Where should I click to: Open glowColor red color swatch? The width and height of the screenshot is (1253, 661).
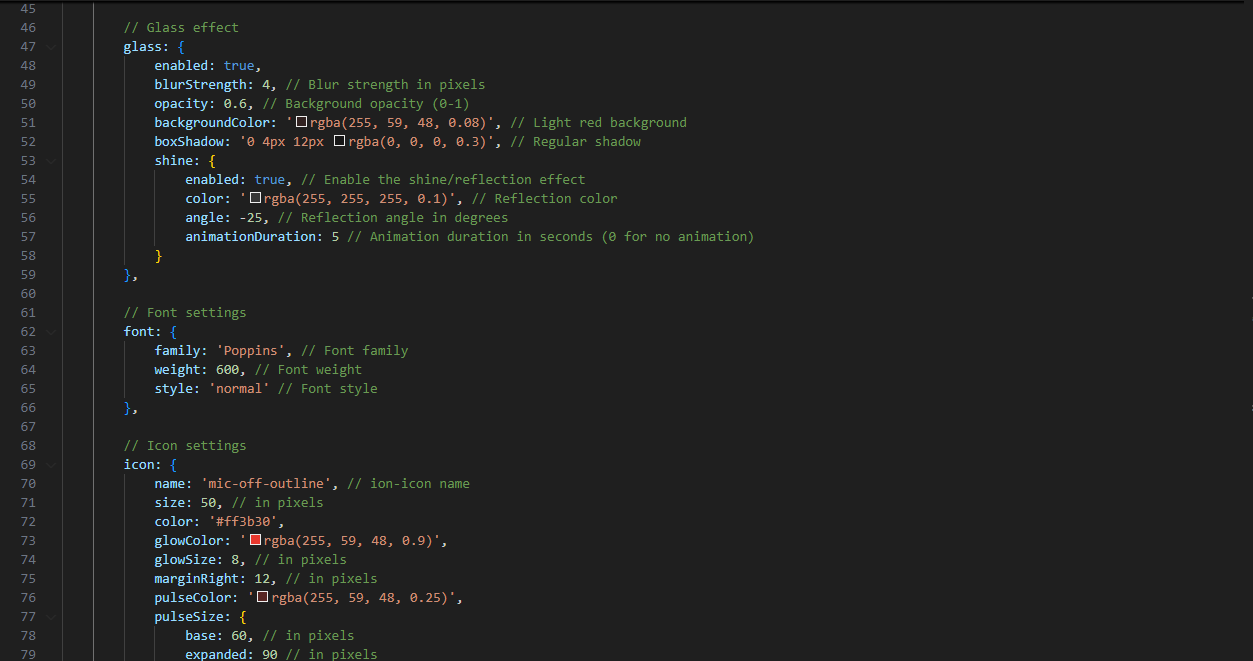click(255, 541)
